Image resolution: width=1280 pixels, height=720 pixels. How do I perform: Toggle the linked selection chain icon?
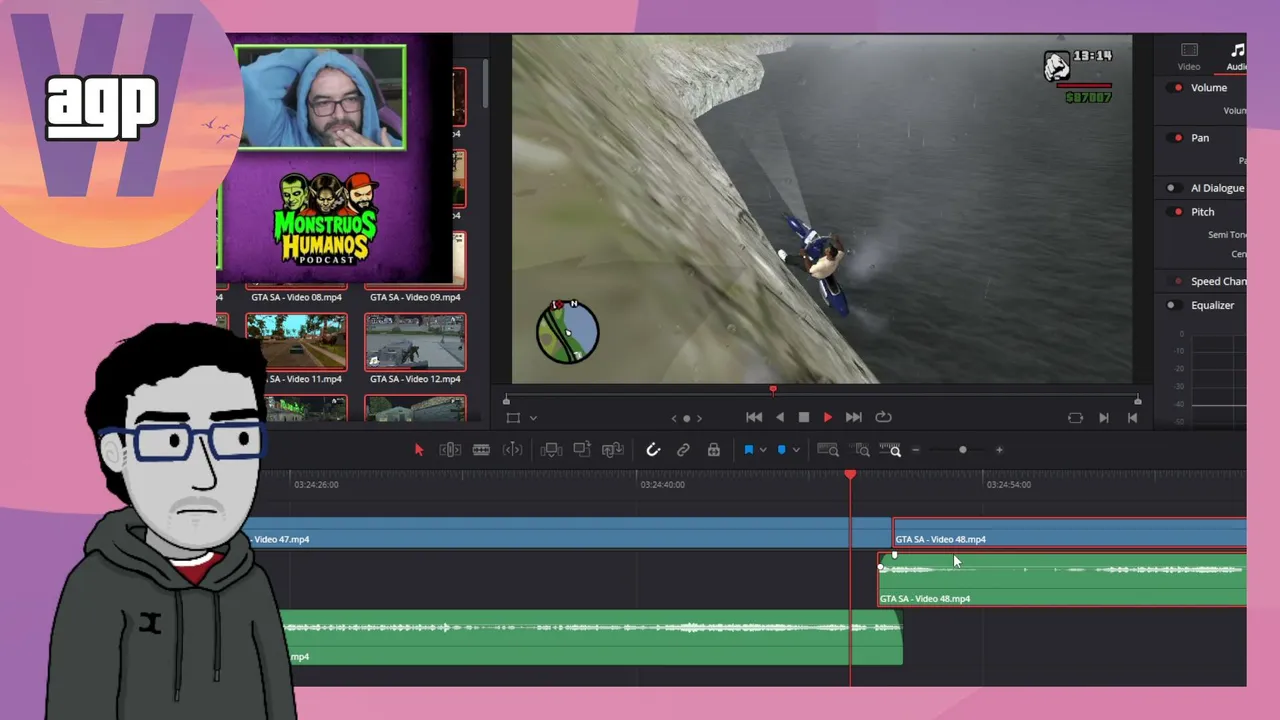coord(683,450)
